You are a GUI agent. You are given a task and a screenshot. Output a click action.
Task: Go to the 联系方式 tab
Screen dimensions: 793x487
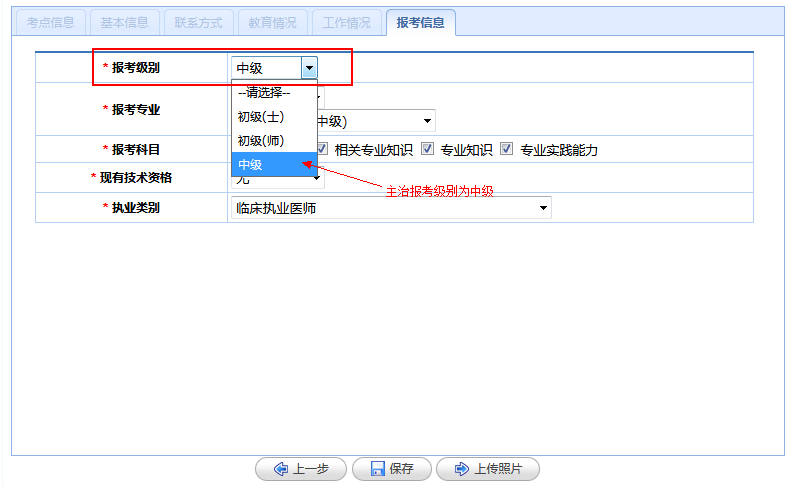click(x=197, y=22)
